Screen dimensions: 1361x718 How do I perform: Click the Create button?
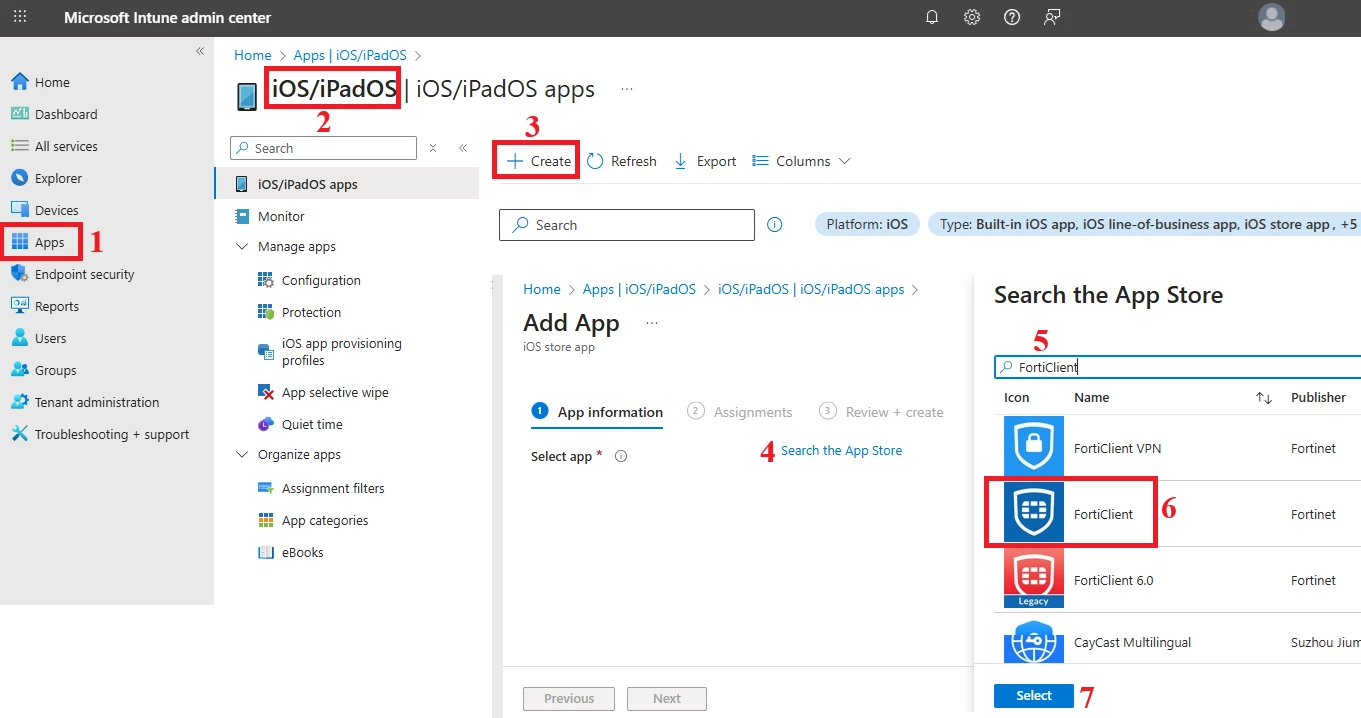[539, 161]
